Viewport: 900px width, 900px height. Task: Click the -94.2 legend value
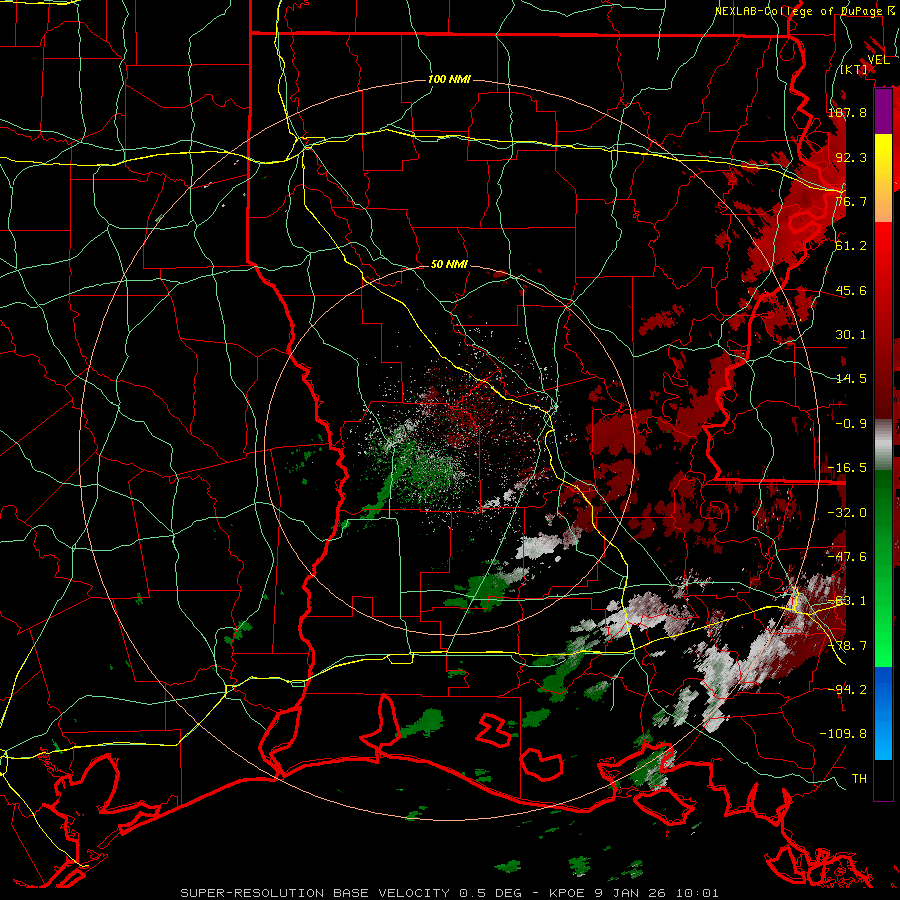[847, 689]
